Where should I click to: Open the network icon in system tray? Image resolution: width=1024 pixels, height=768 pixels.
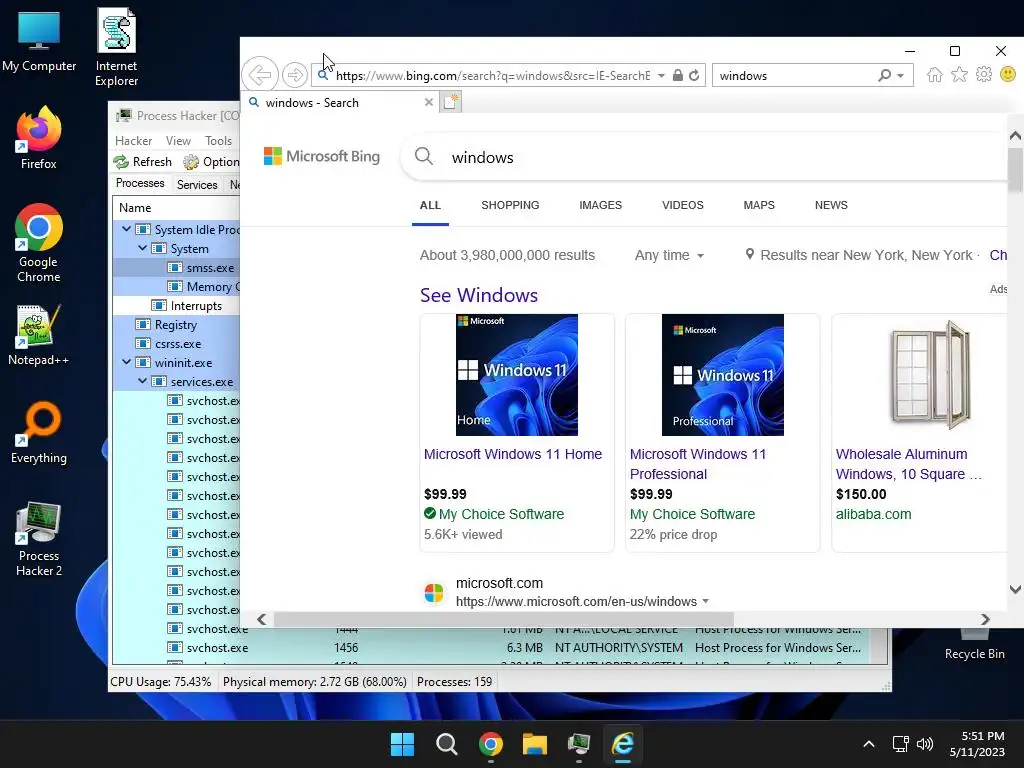[901, 744]
